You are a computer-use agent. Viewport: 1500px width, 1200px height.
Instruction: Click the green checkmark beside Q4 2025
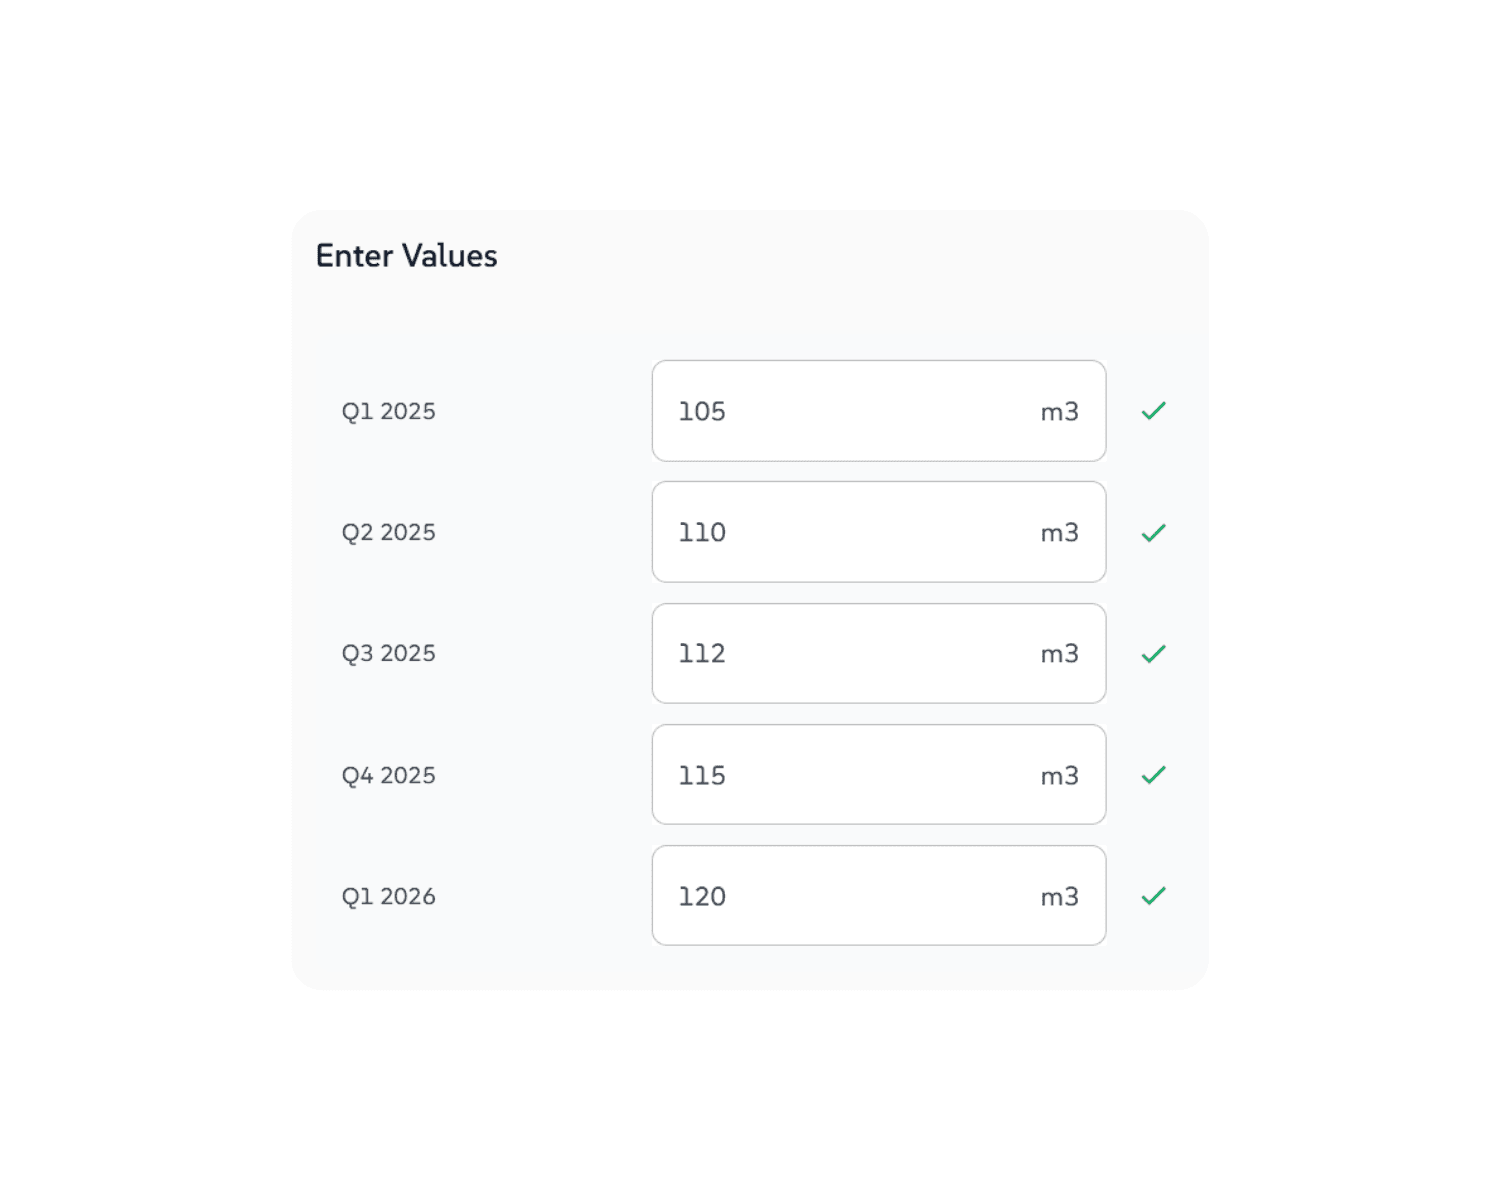click(1154, 775)
